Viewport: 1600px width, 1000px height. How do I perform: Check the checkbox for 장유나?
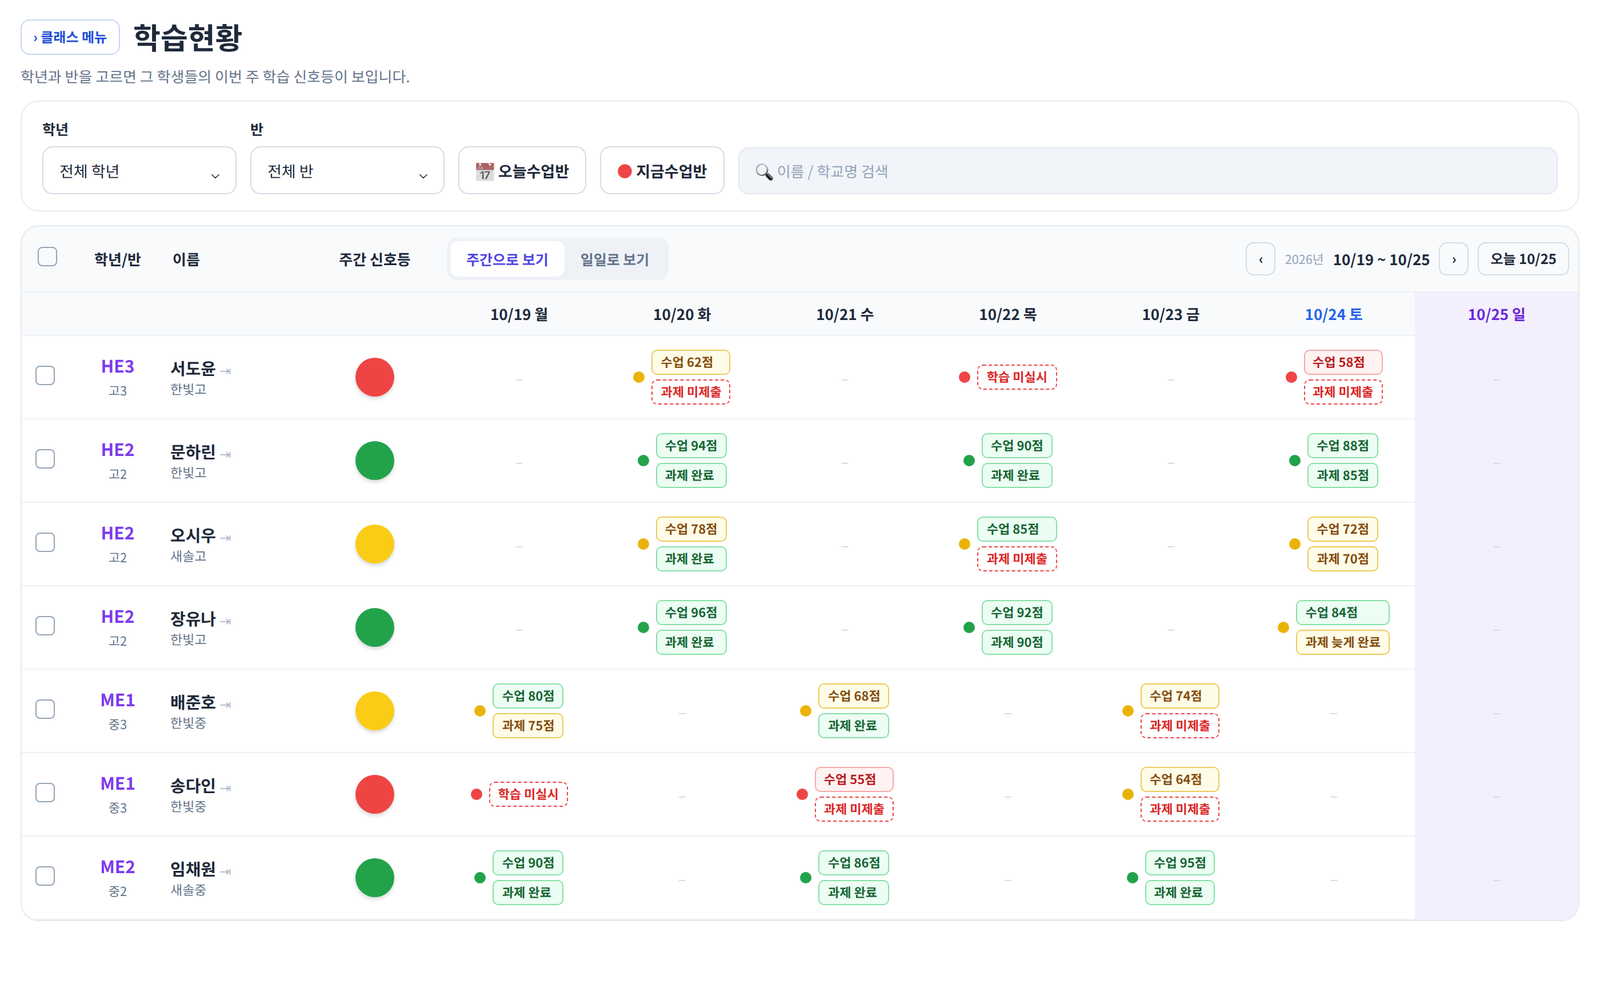(45, 626)
